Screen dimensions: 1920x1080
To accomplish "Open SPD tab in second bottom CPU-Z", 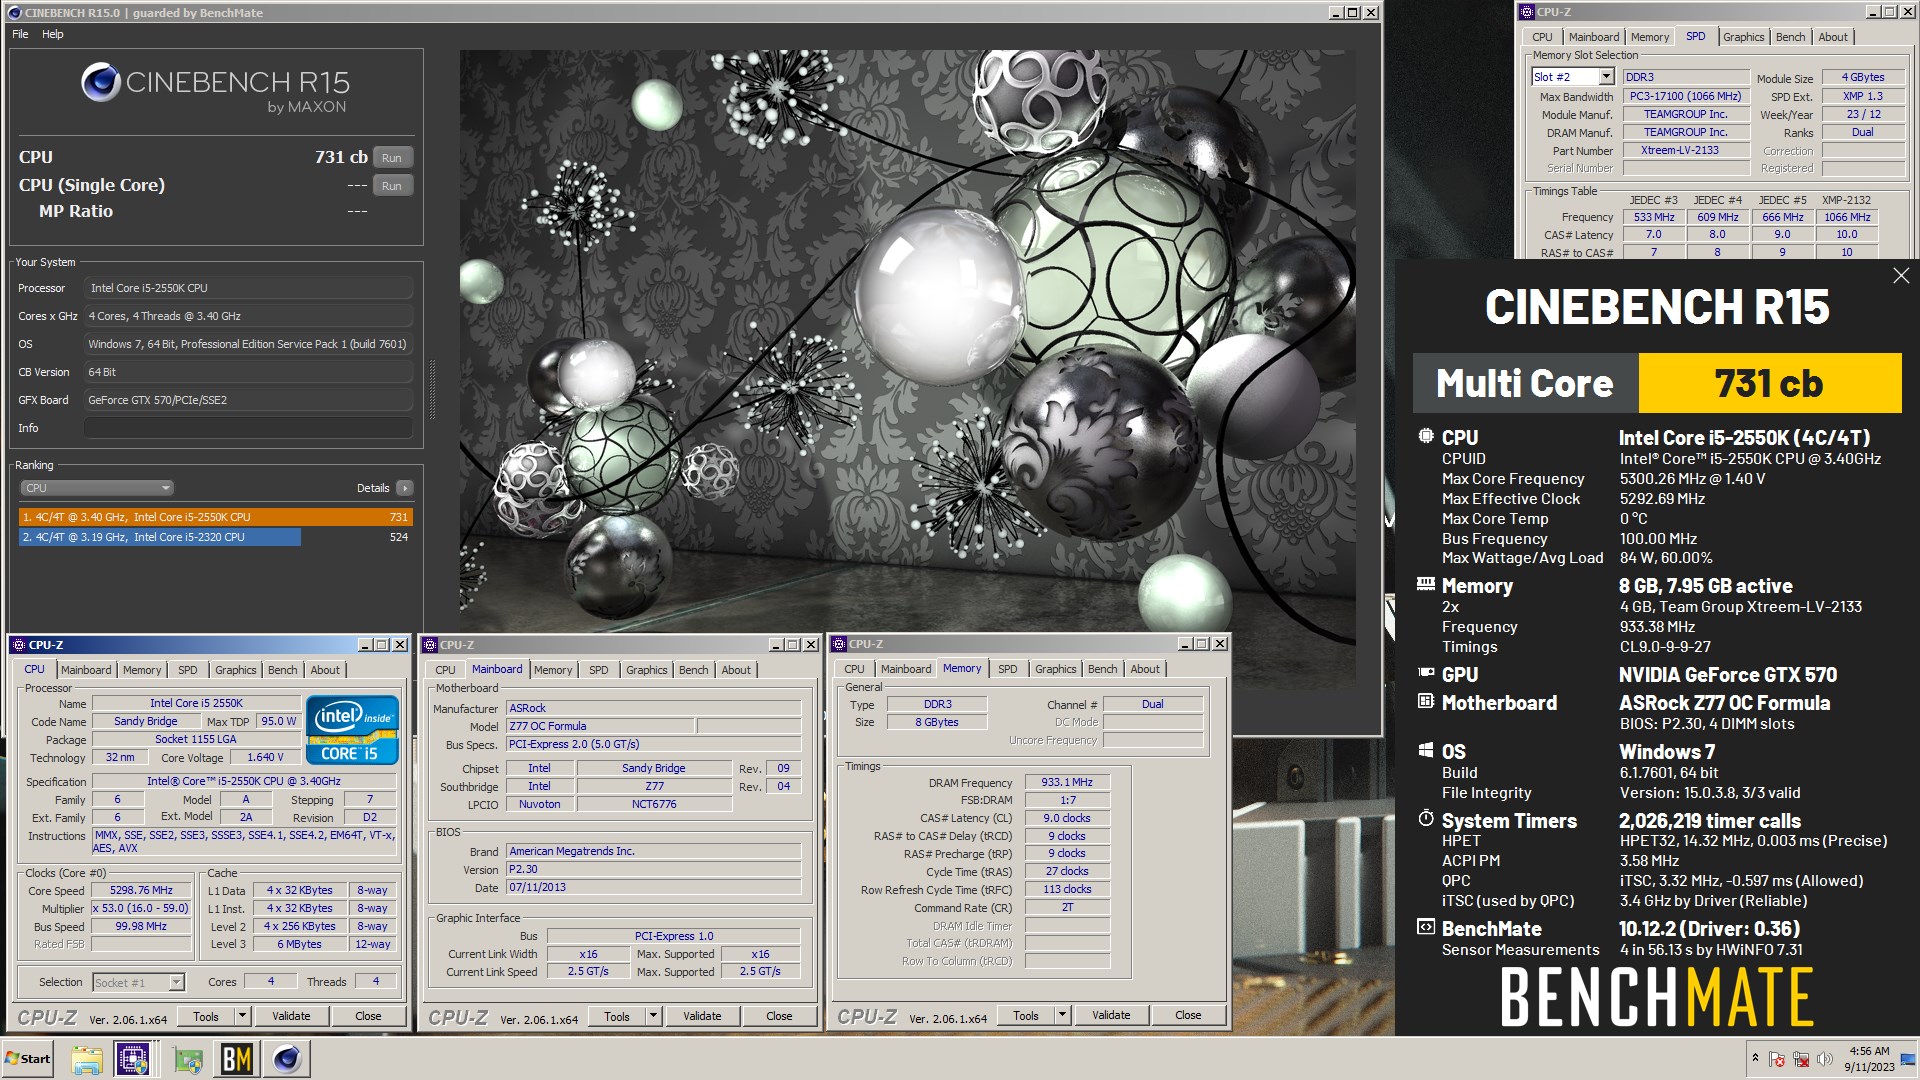I will 598,670.
